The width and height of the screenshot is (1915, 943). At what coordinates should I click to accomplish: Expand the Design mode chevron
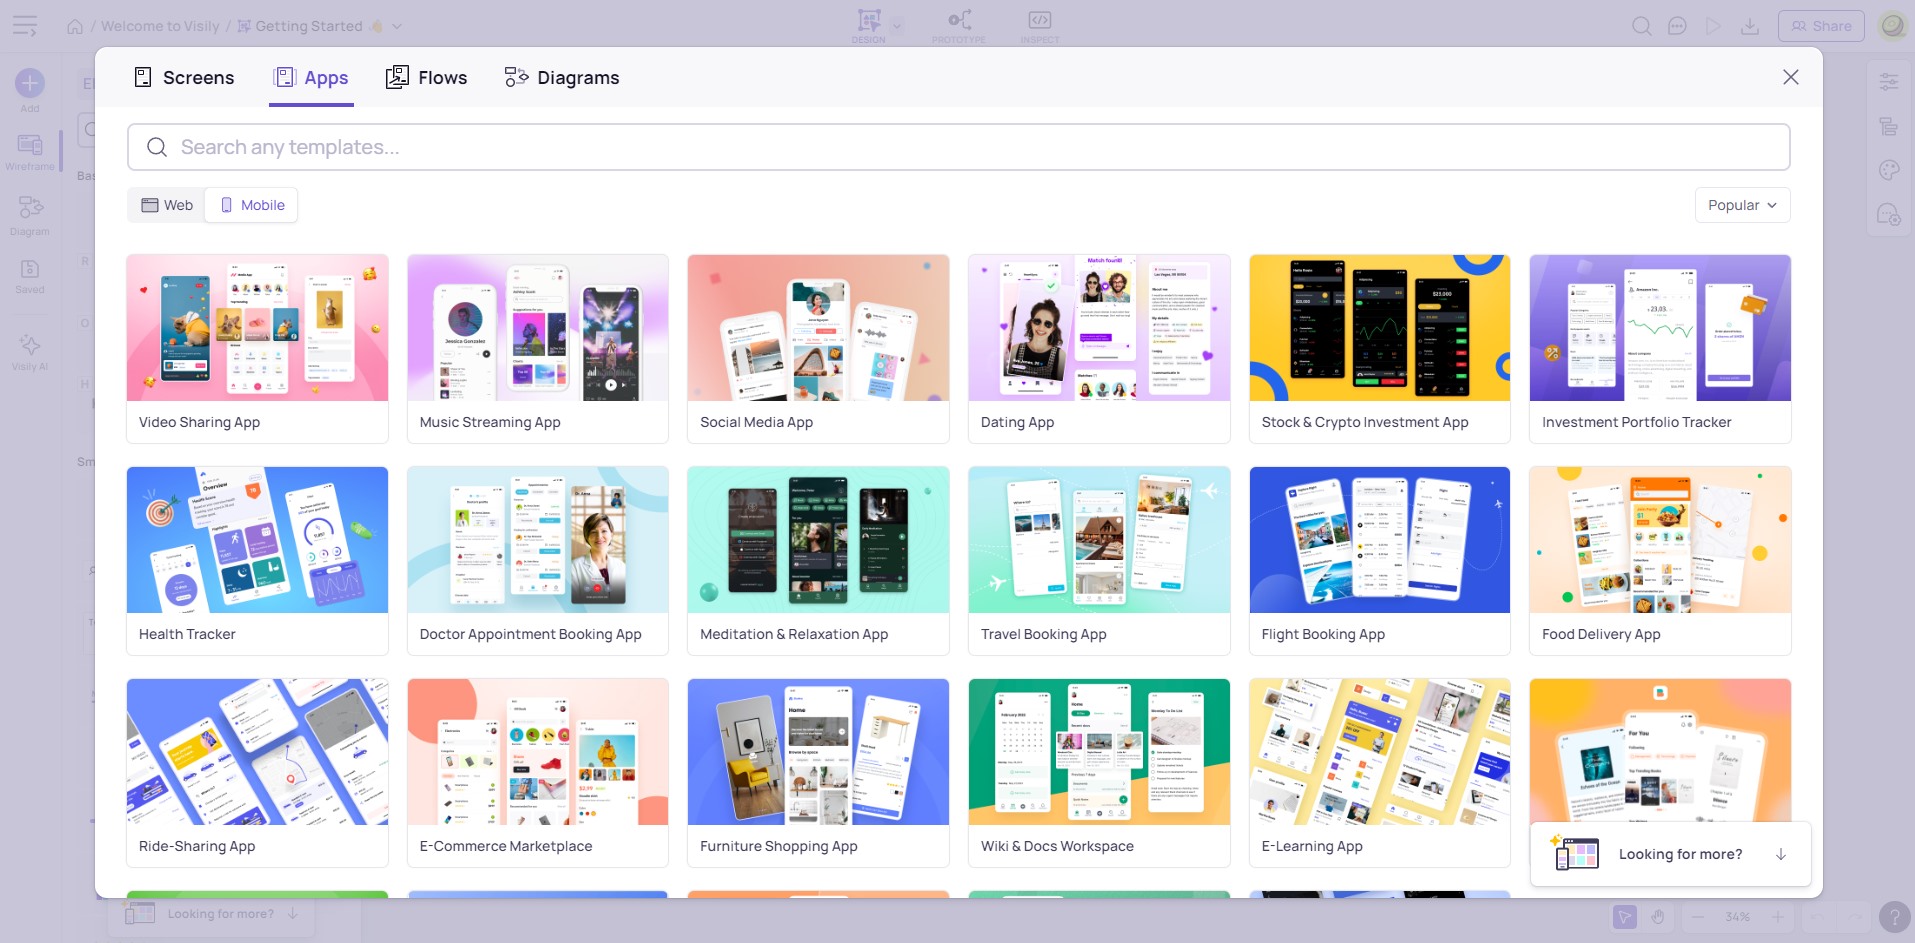point(897,26)
